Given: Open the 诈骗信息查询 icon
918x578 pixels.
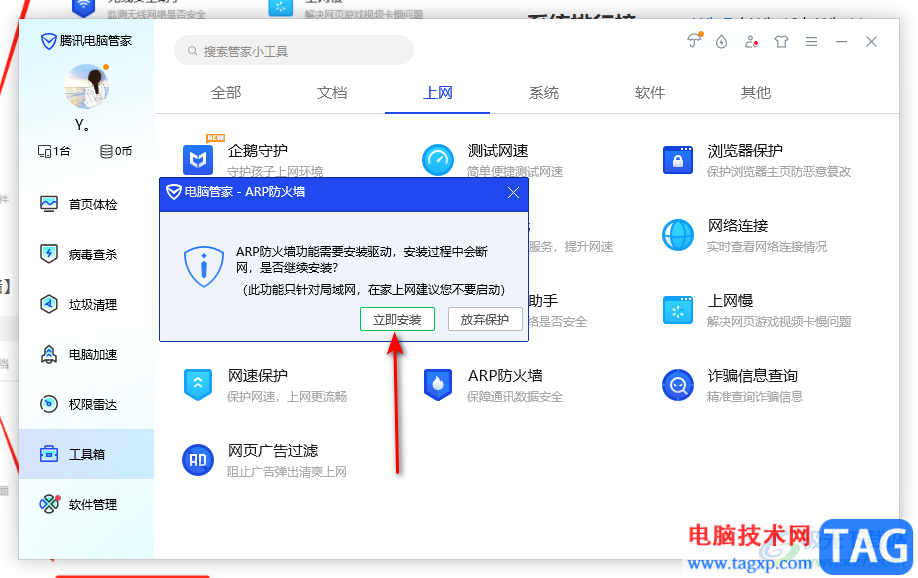Looking at the screenshot, I should tap(678, 385).
